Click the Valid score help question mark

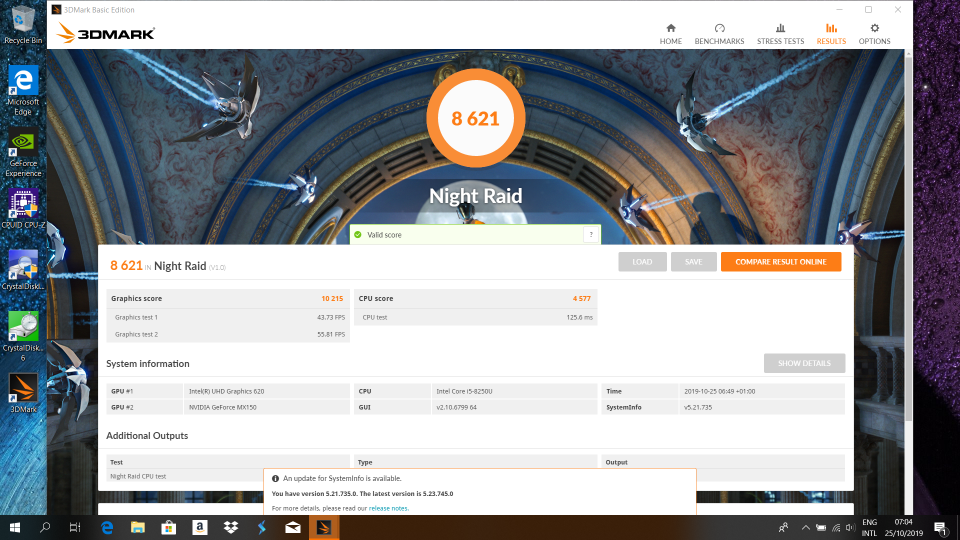point(591,234)
